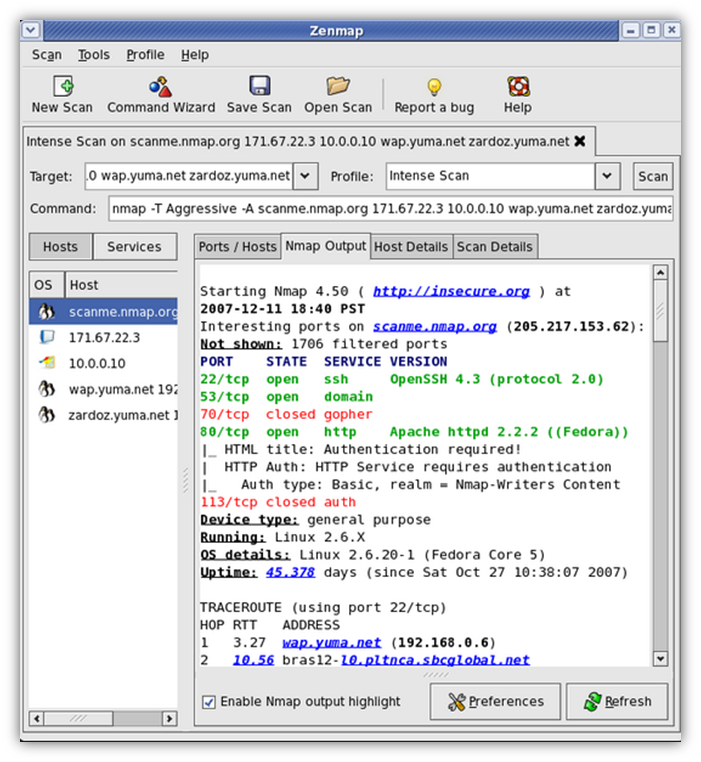Show Hosts list button

[60, 247]
